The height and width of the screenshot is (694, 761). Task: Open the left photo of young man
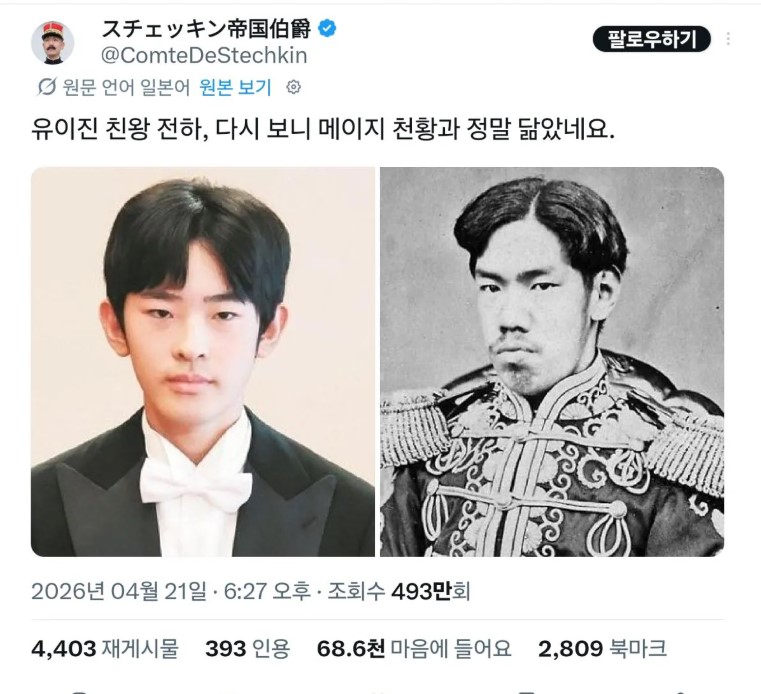coord(203,362)
